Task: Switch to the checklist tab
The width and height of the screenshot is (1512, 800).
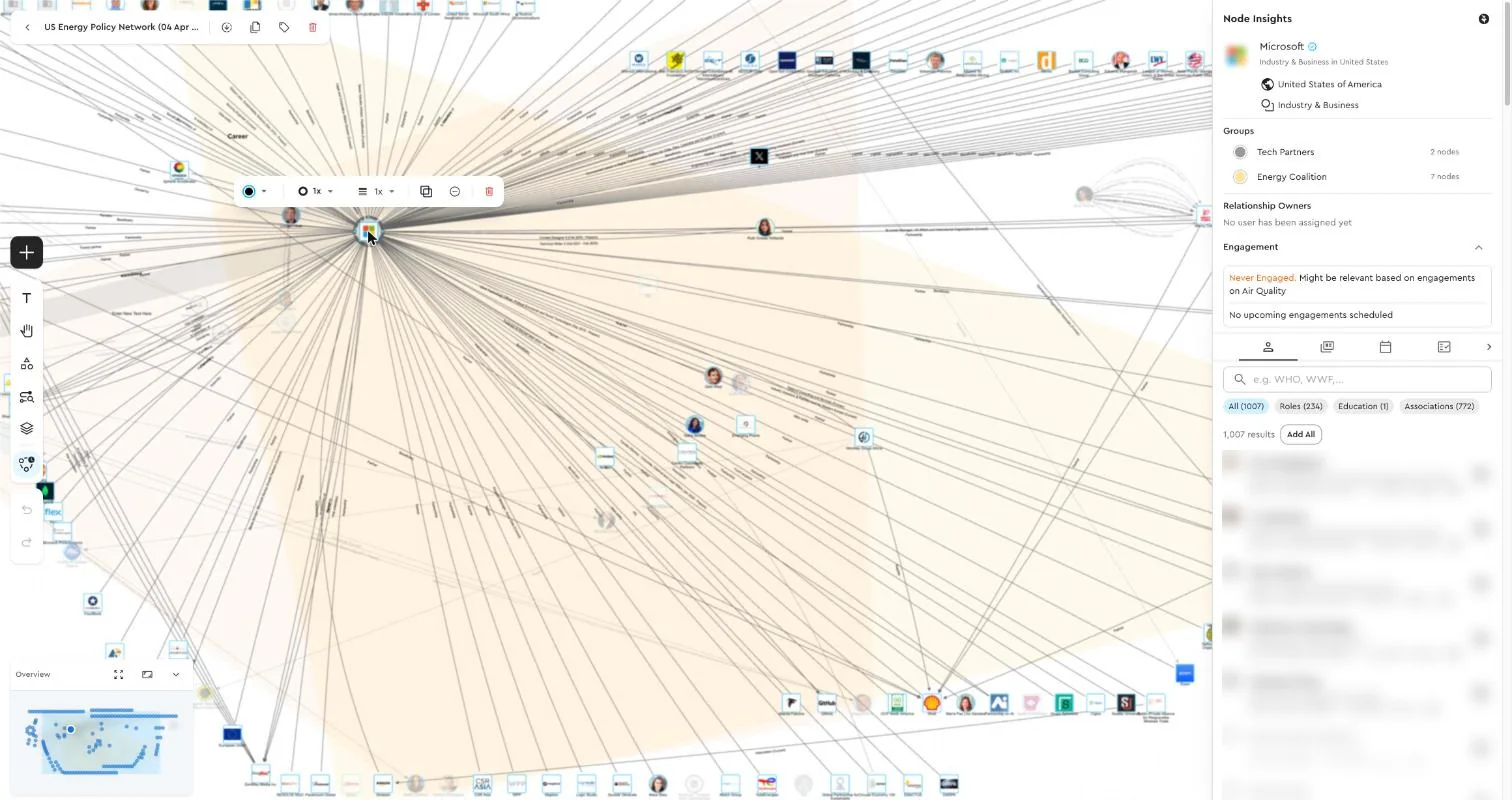Action: [1444, 347]
